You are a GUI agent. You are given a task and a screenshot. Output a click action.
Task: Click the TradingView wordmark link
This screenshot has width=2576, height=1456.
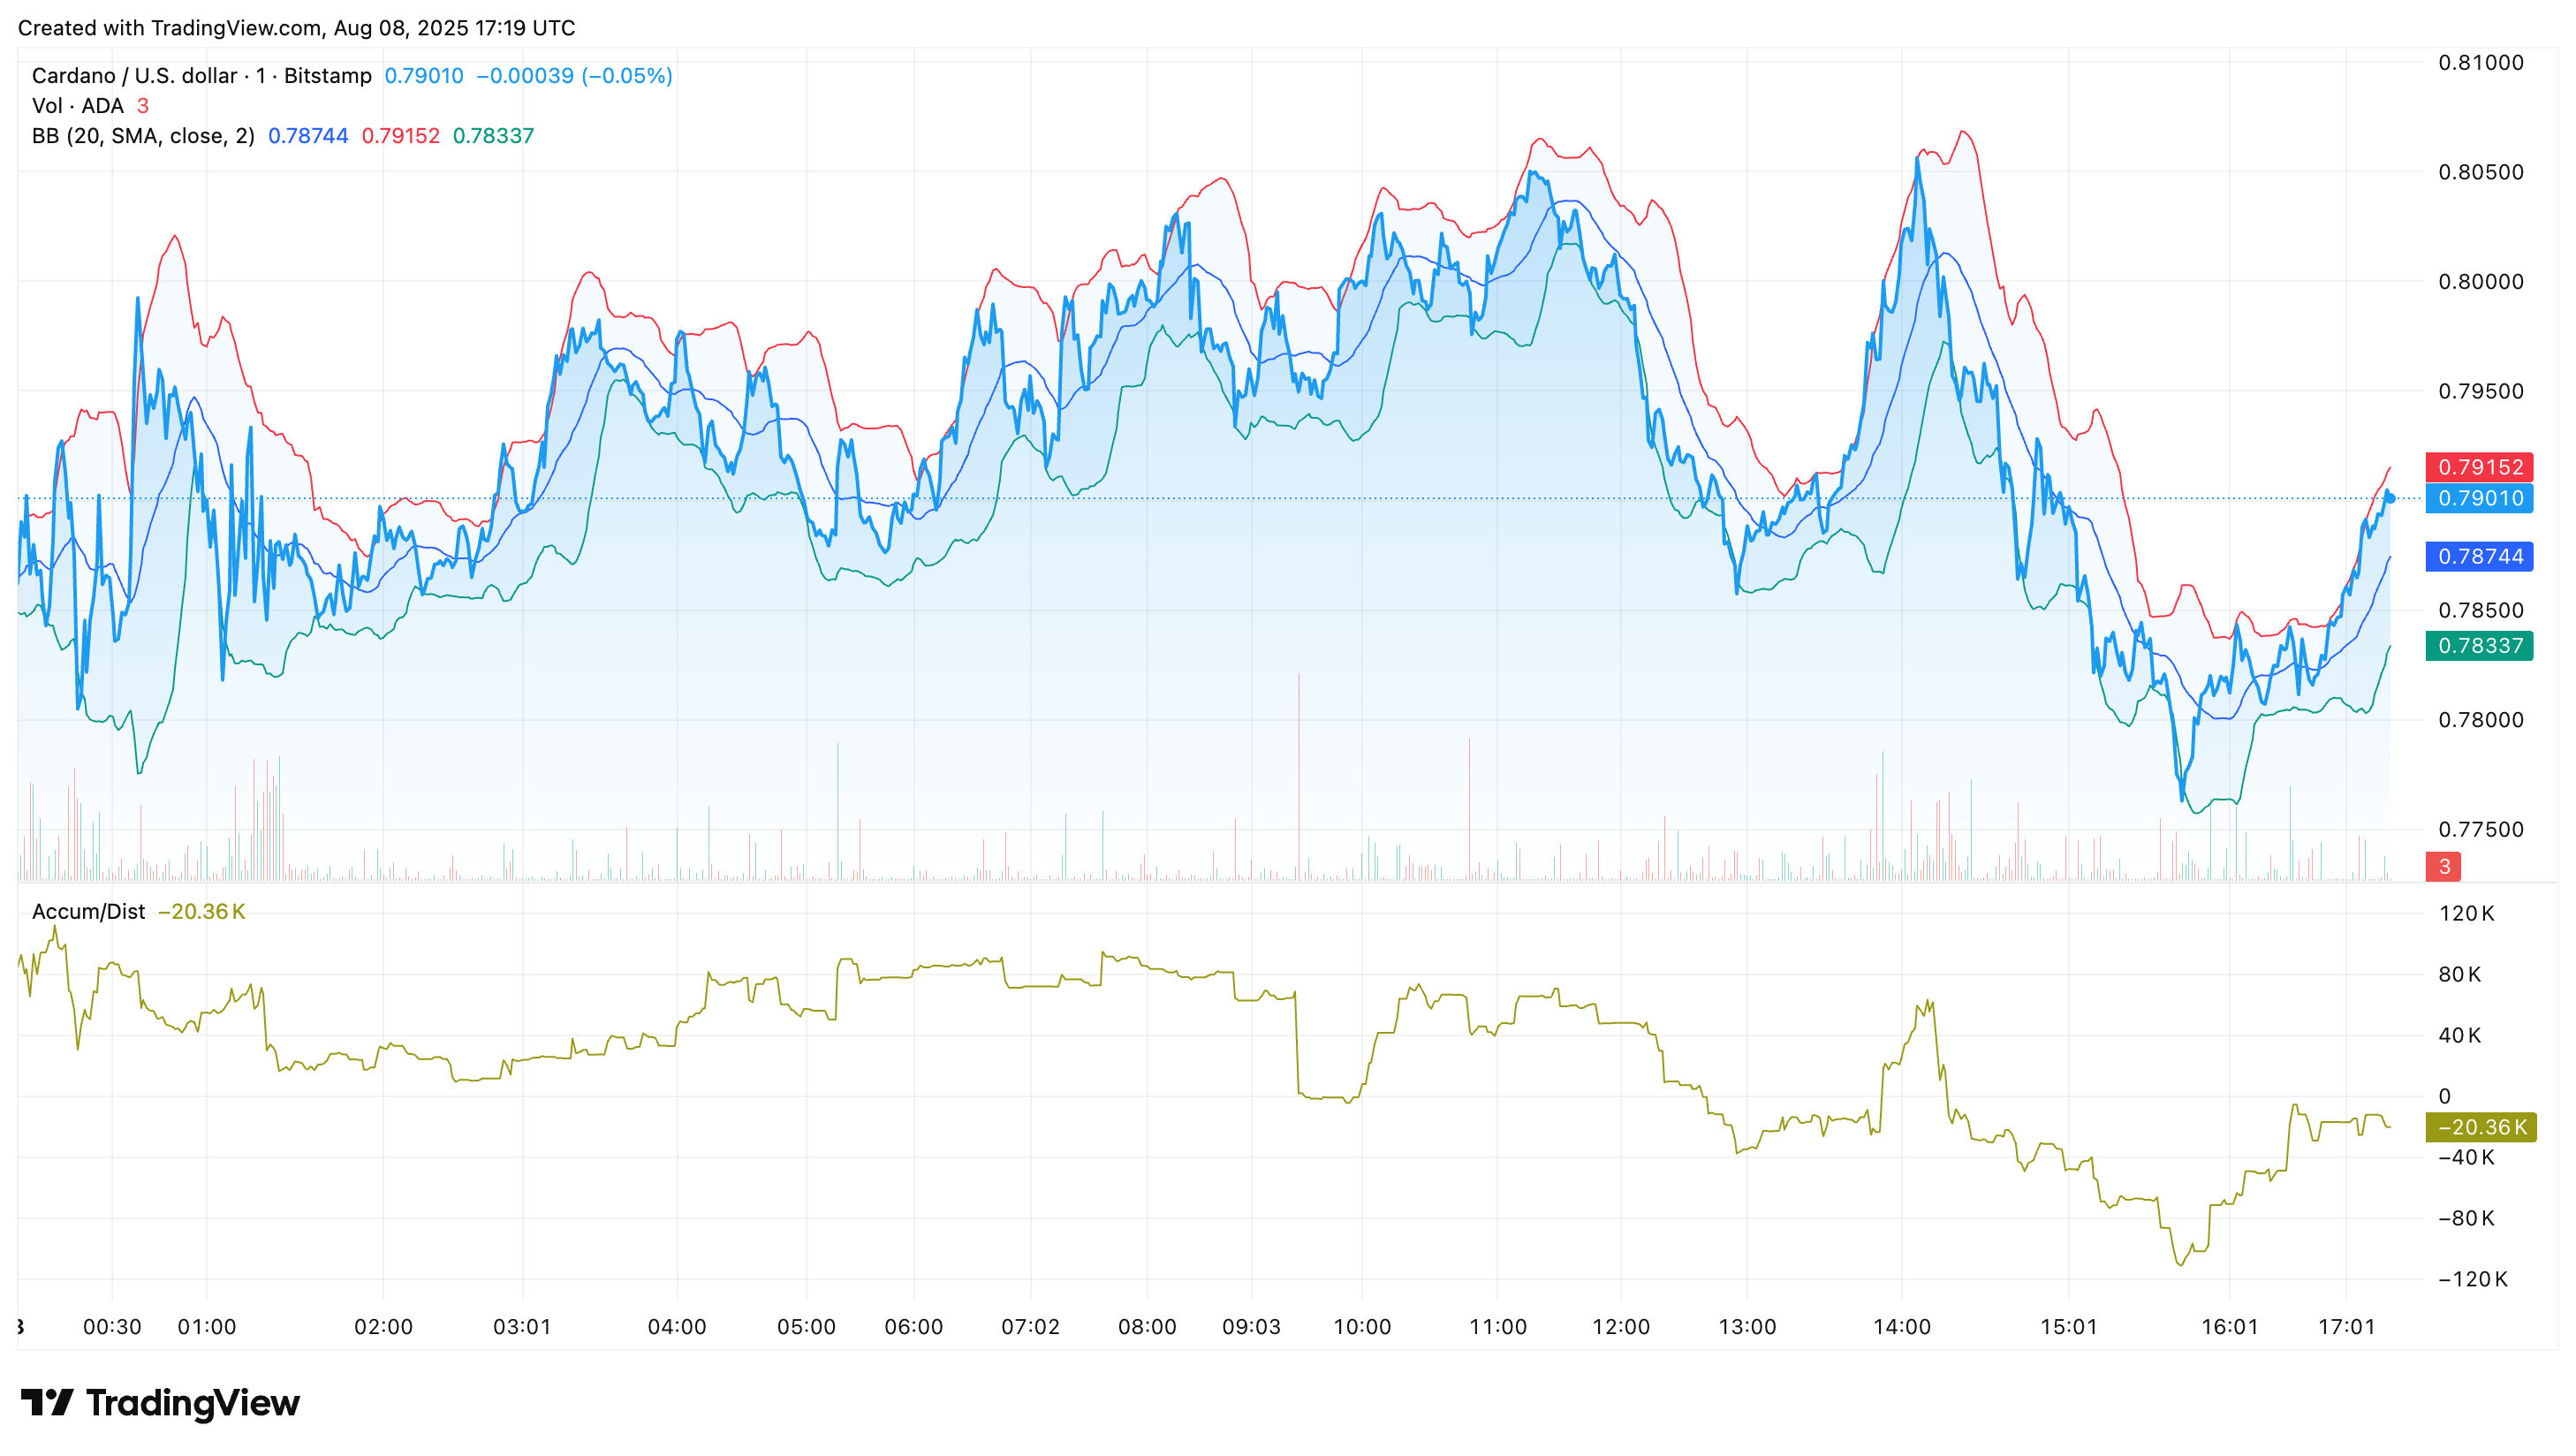pyautogui.click(x=193, y=1403)
